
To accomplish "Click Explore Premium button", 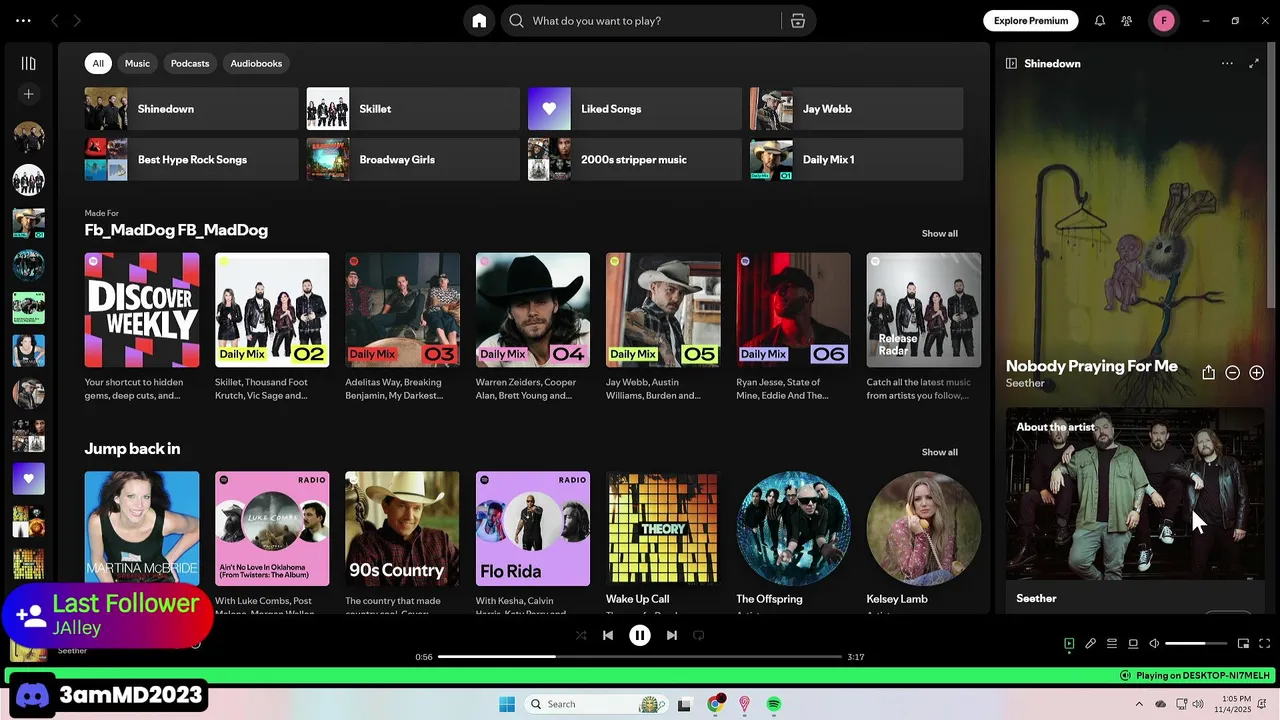I will [x=1031, y=21].
